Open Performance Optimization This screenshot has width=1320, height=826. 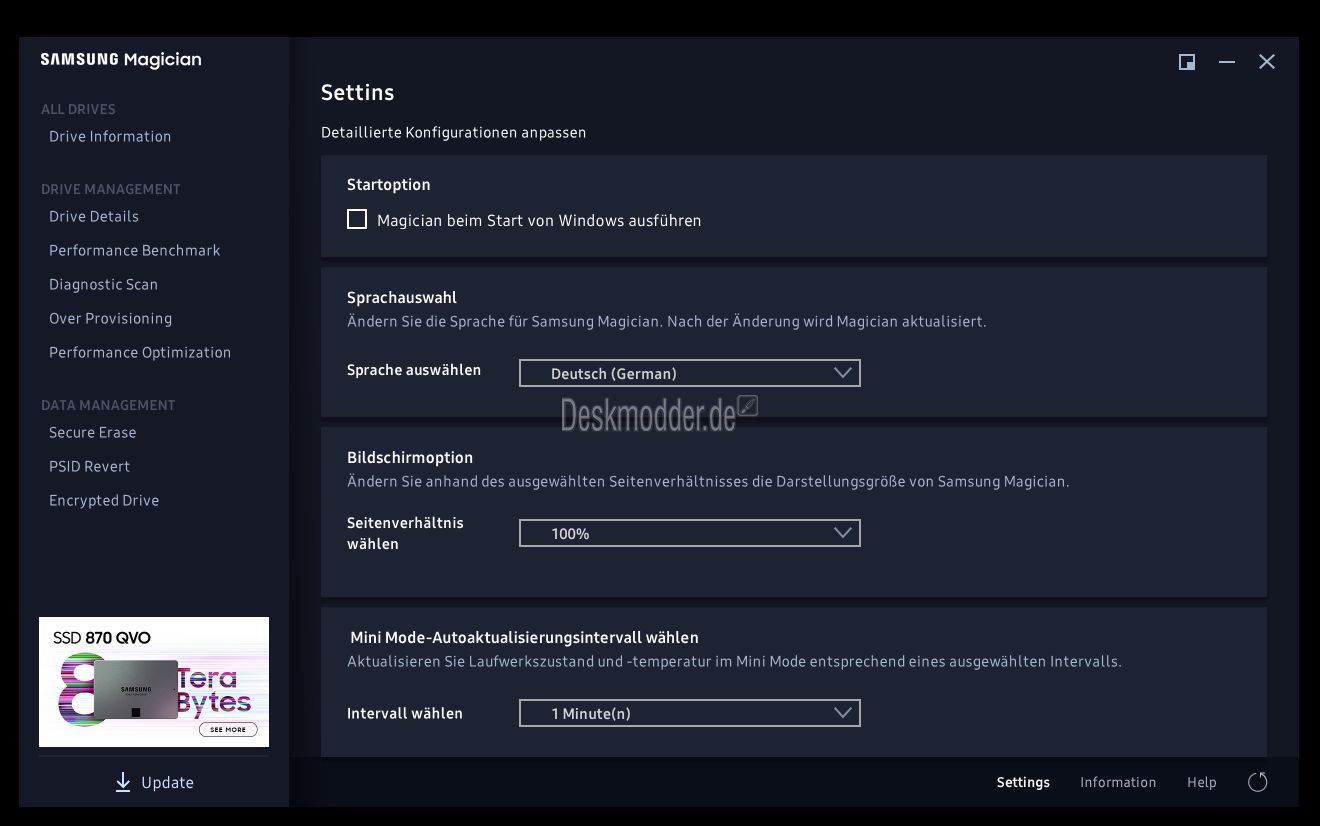(140, 352)
